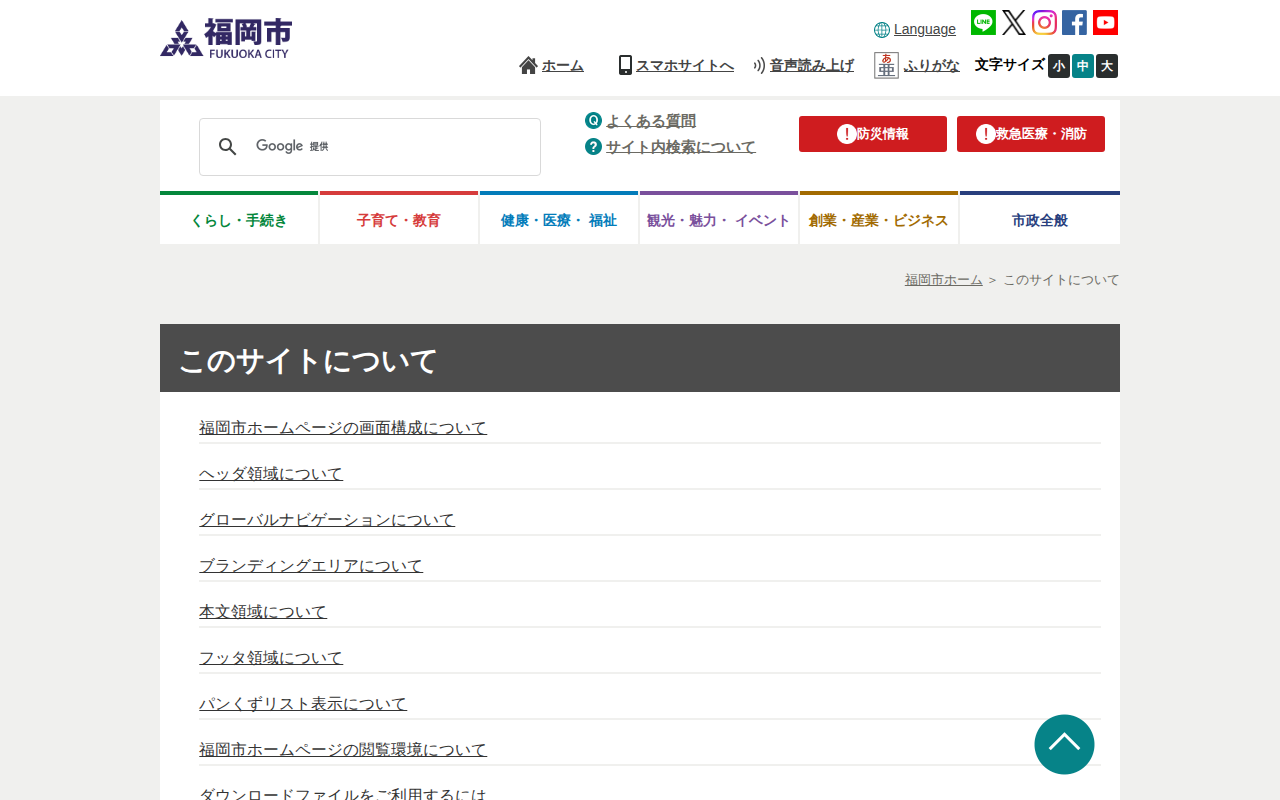Set text size to large (大)
Image resolution: width=1280 pixels, height=800 pixels.
(1107, 66)
